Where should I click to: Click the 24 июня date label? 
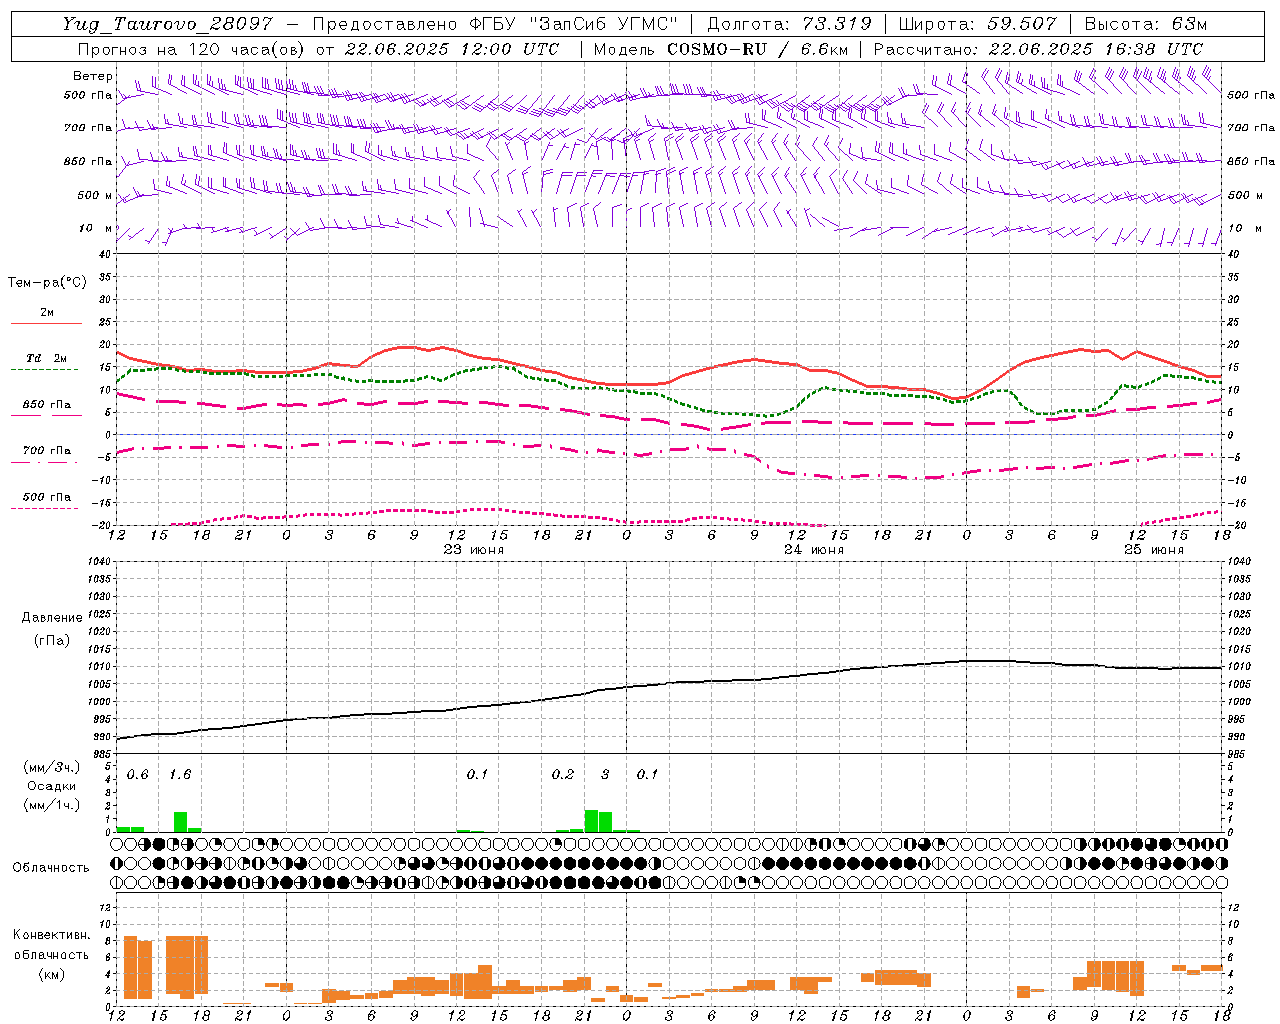(814, 550)
